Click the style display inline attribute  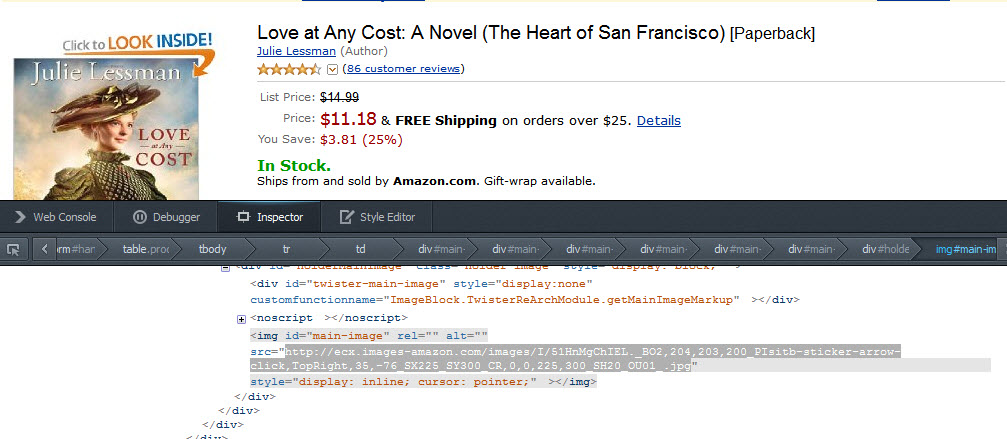click(x=393, y=383)
